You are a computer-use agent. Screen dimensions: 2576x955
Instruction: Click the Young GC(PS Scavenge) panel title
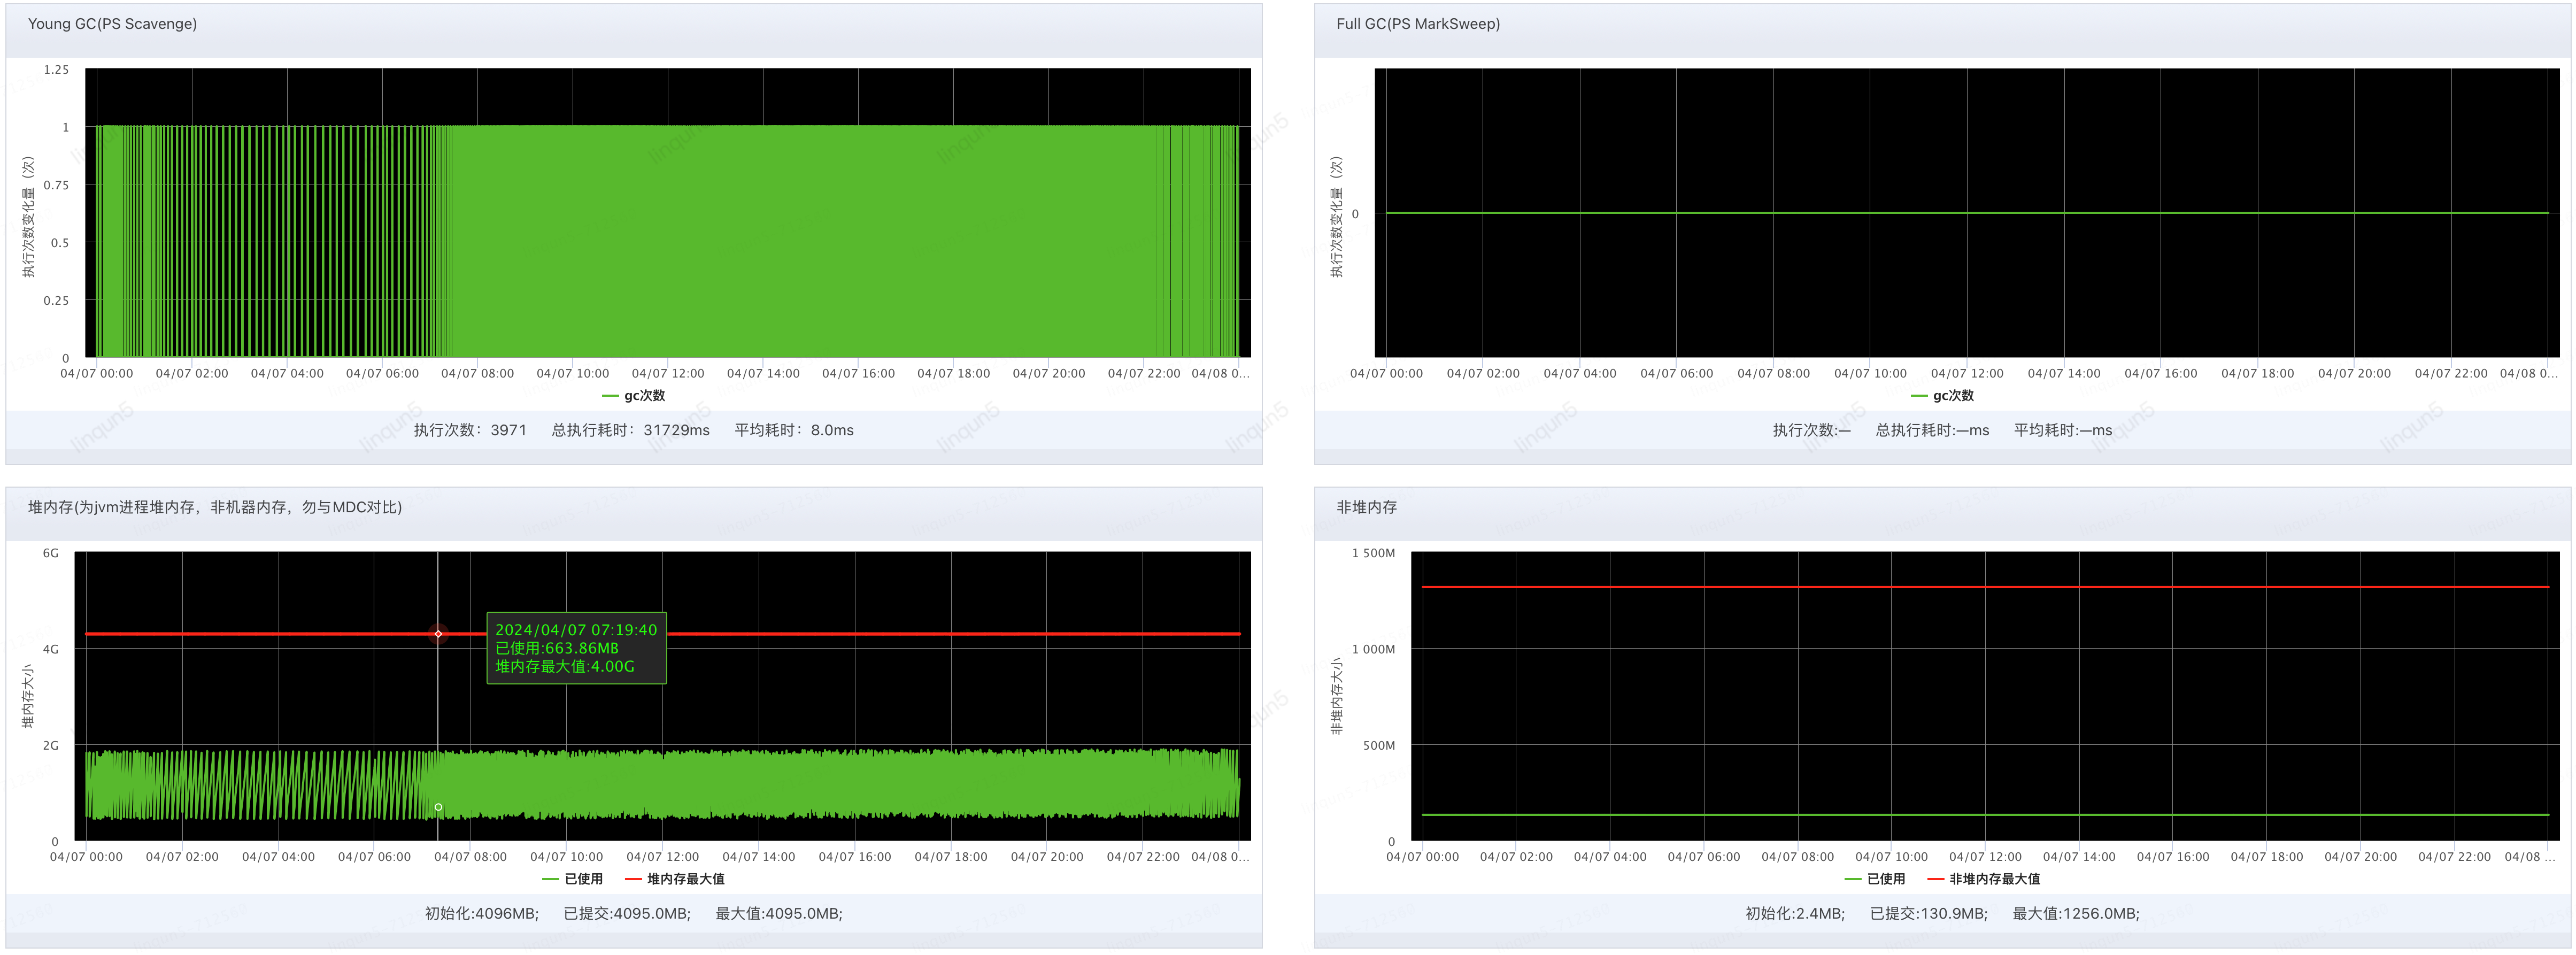pyautogui.click(x=112, y=24)
